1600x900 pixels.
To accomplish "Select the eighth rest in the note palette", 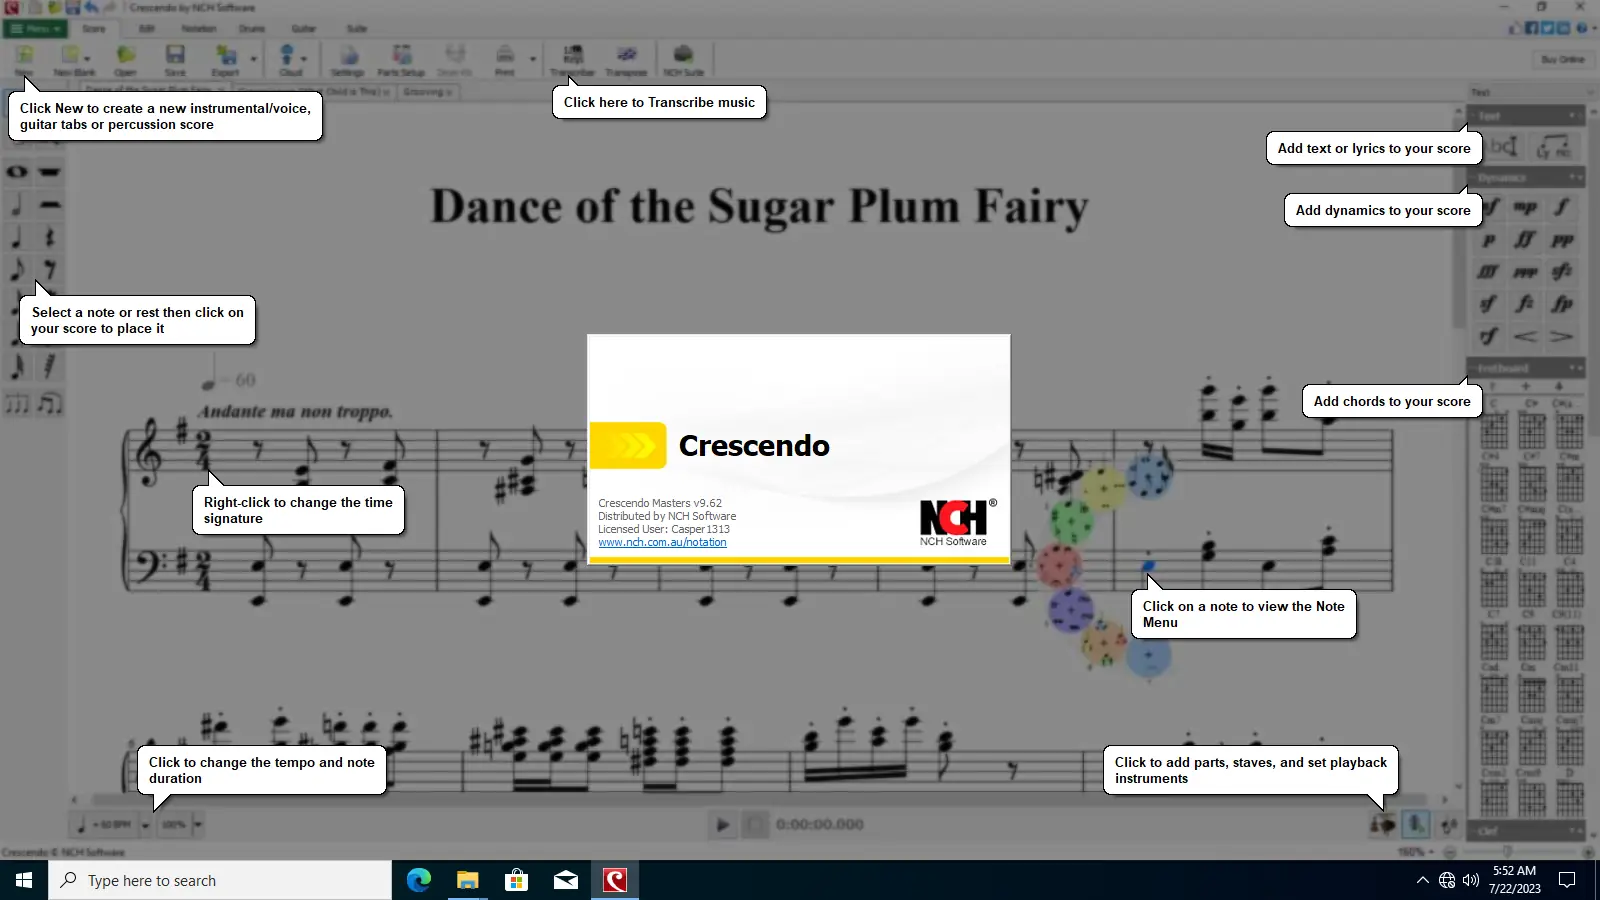I will pos(50,269).
